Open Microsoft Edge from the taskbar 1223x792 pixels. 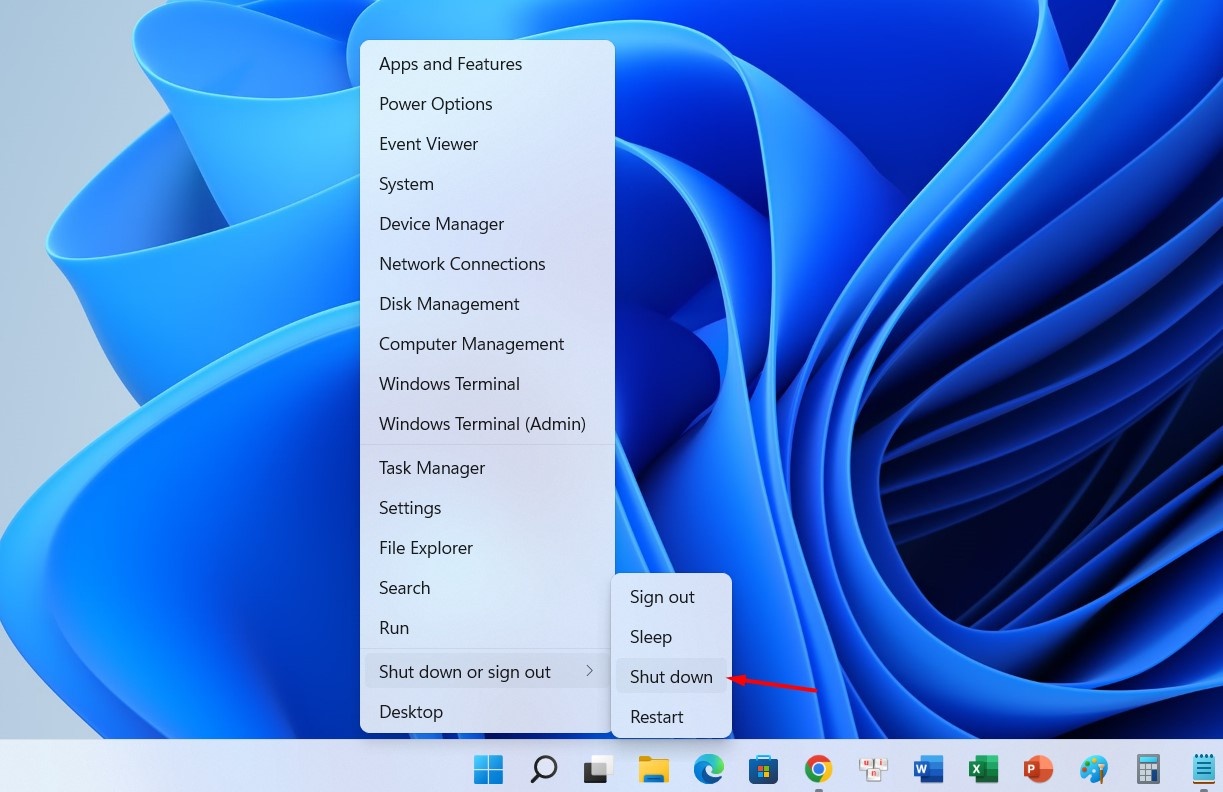[x=708, y=769]
